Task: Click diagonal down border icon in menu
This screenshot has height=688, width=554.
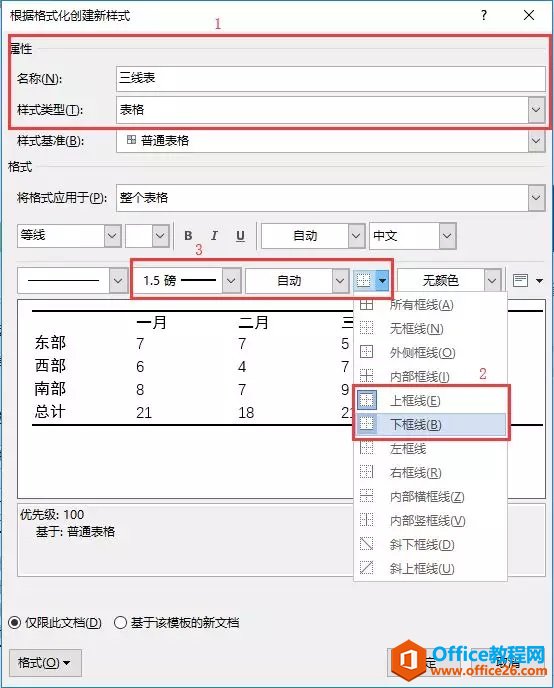Action: point(366,544)
